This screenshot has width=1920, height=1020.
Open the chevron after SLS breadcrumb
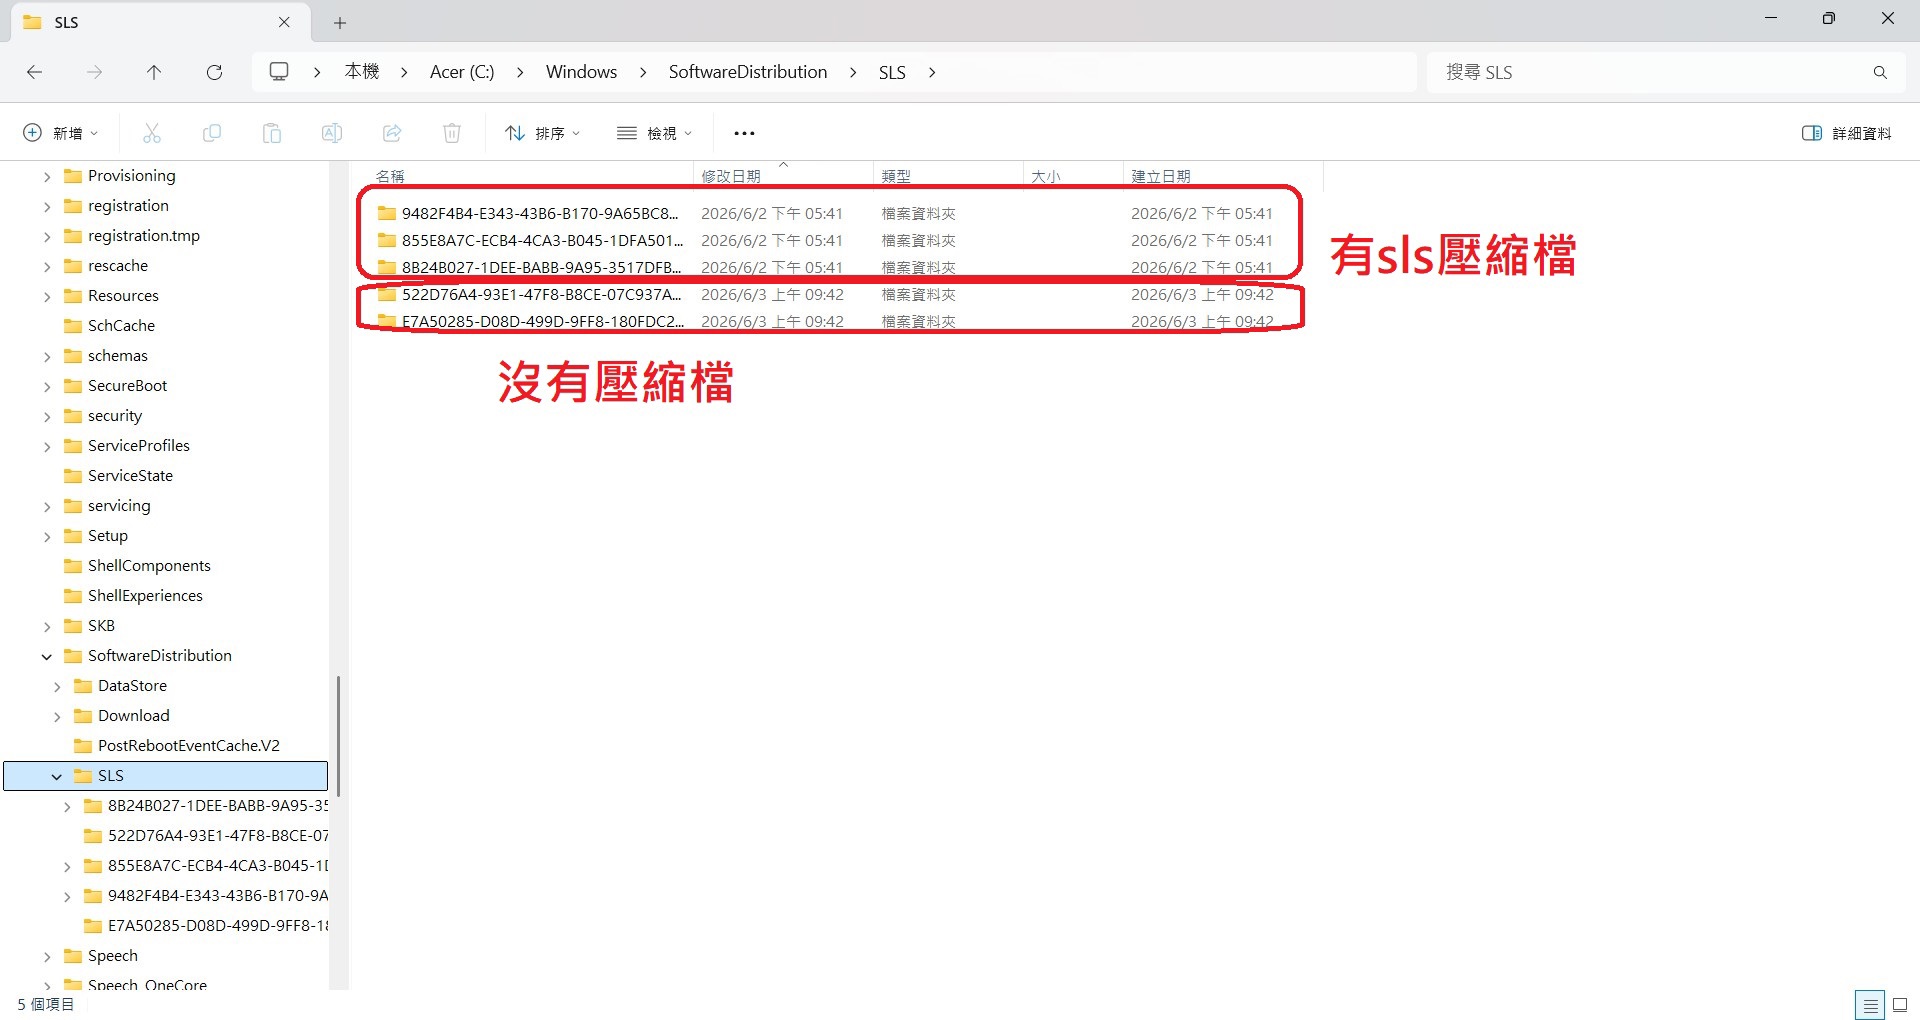point(932,72)
